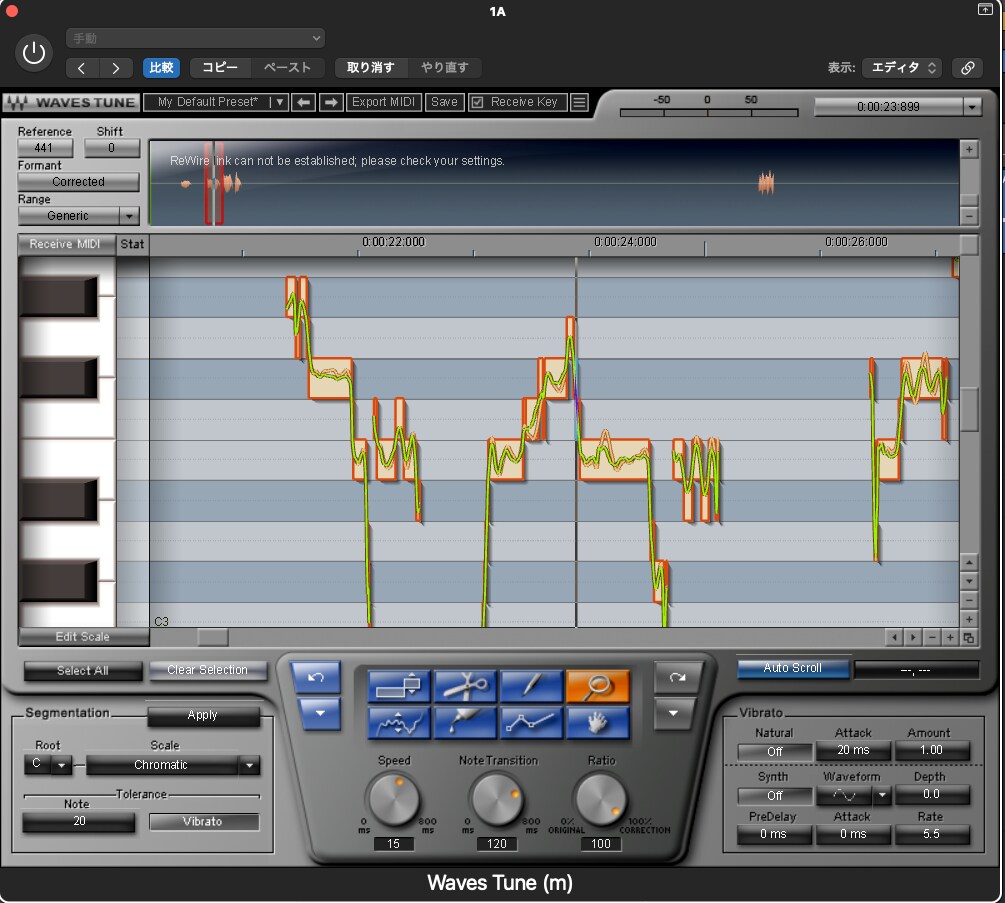Image resolution: width=1005 pixels, height=903 pixels.
Task: Go to next plugin setting chevron
Action: [x=115, y=68]
